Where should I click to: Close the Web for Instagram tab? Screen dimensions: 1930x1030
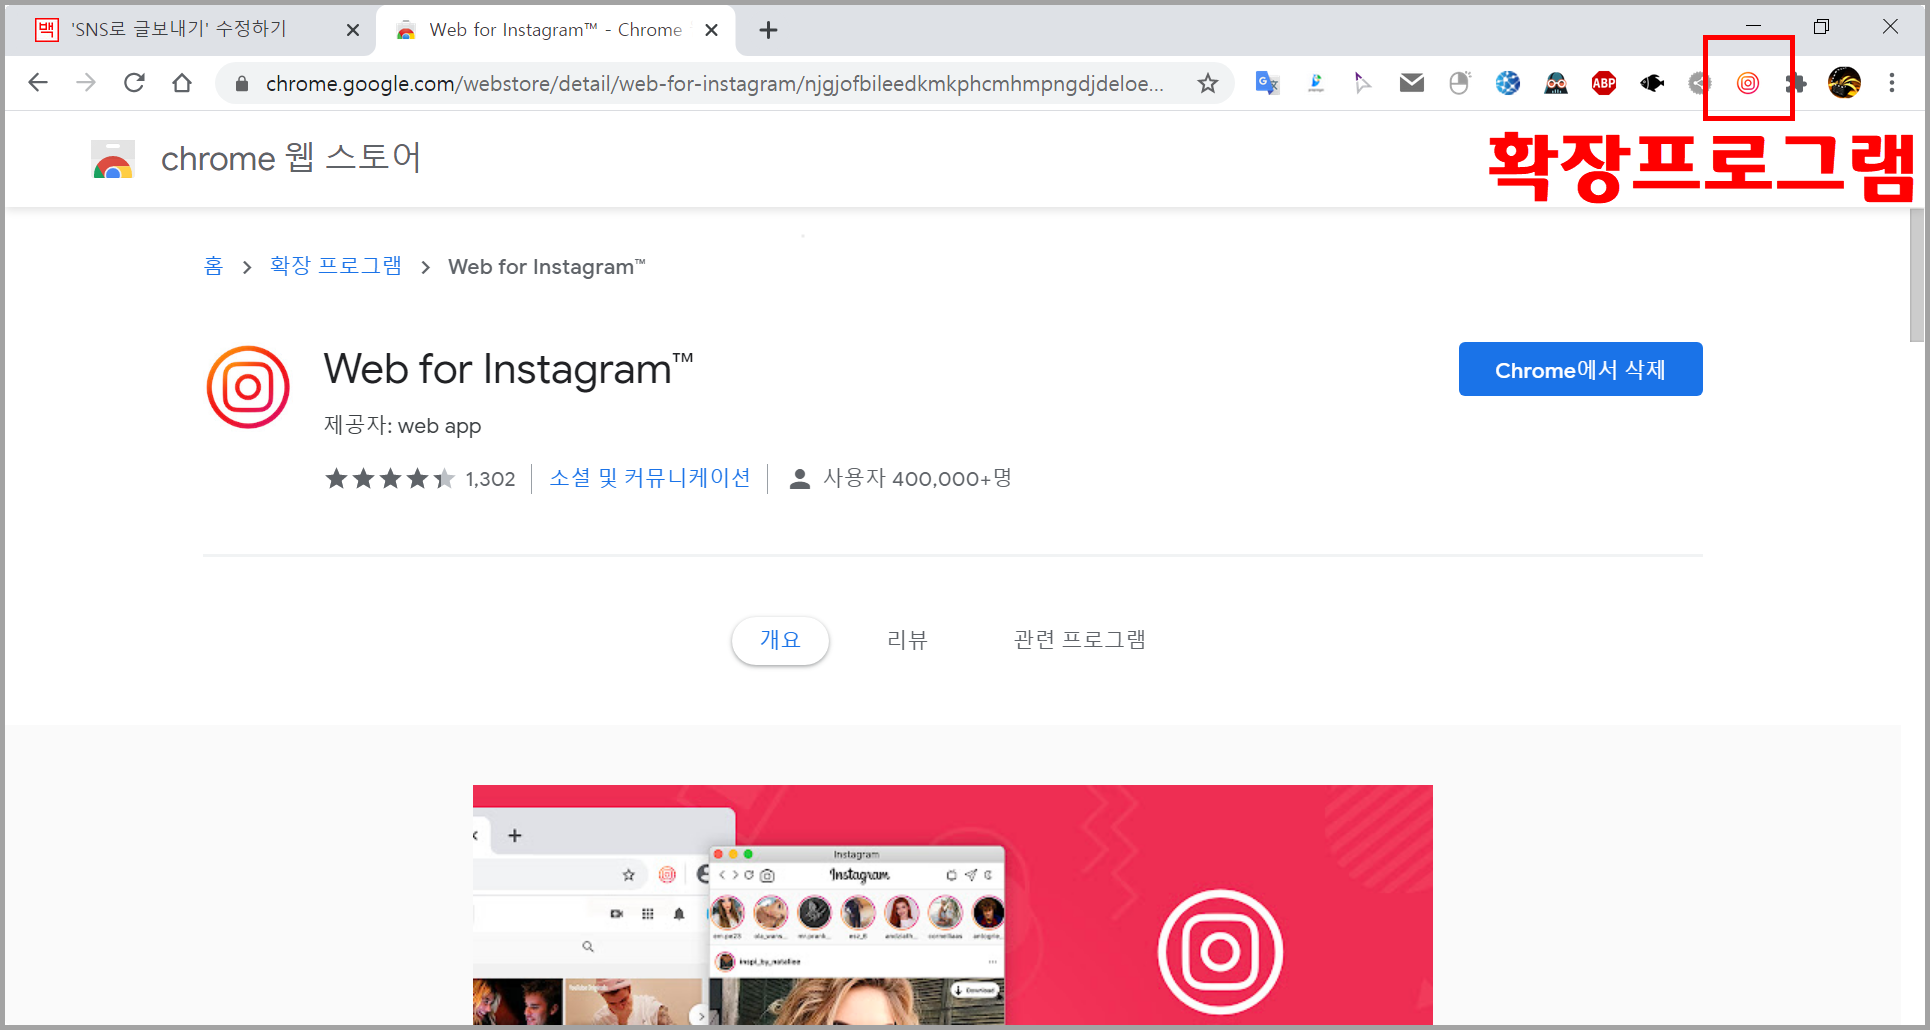[x=711, y=30]
